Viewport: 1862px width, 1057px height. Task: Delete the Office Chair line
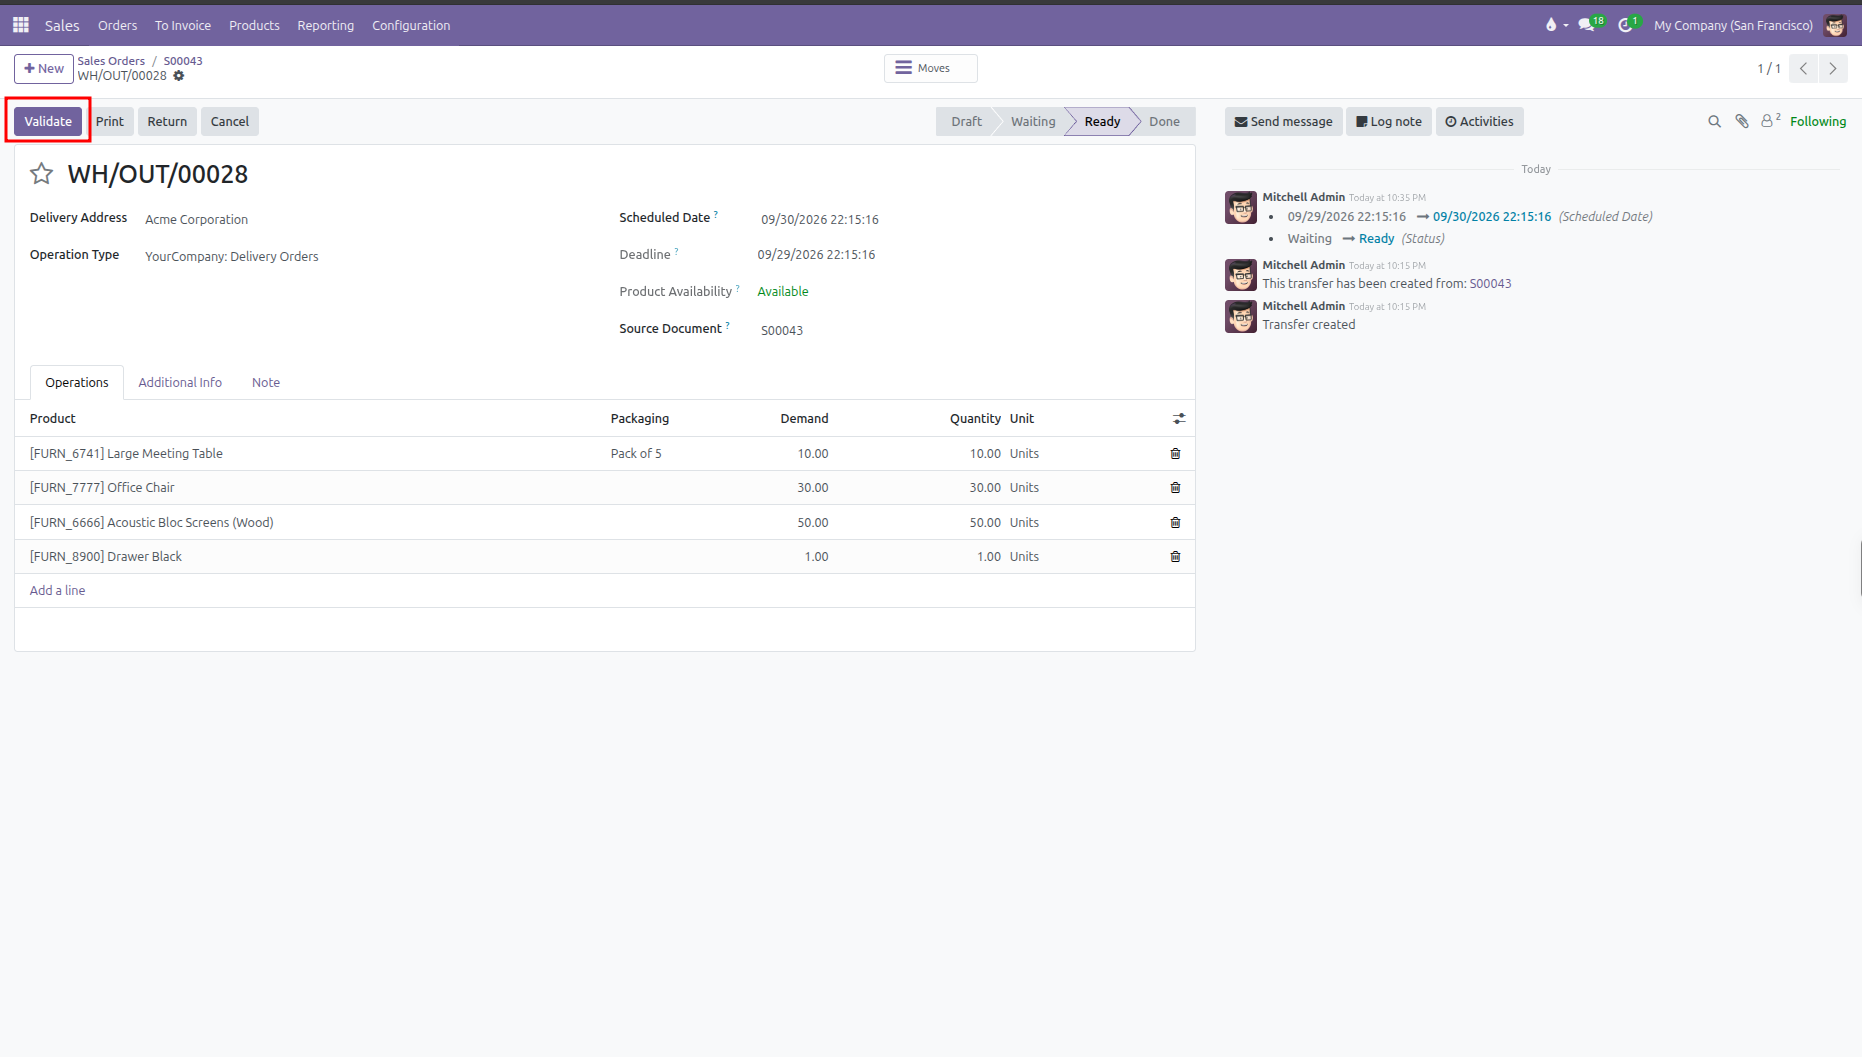pyautogui.click(x=1175, y=488)
